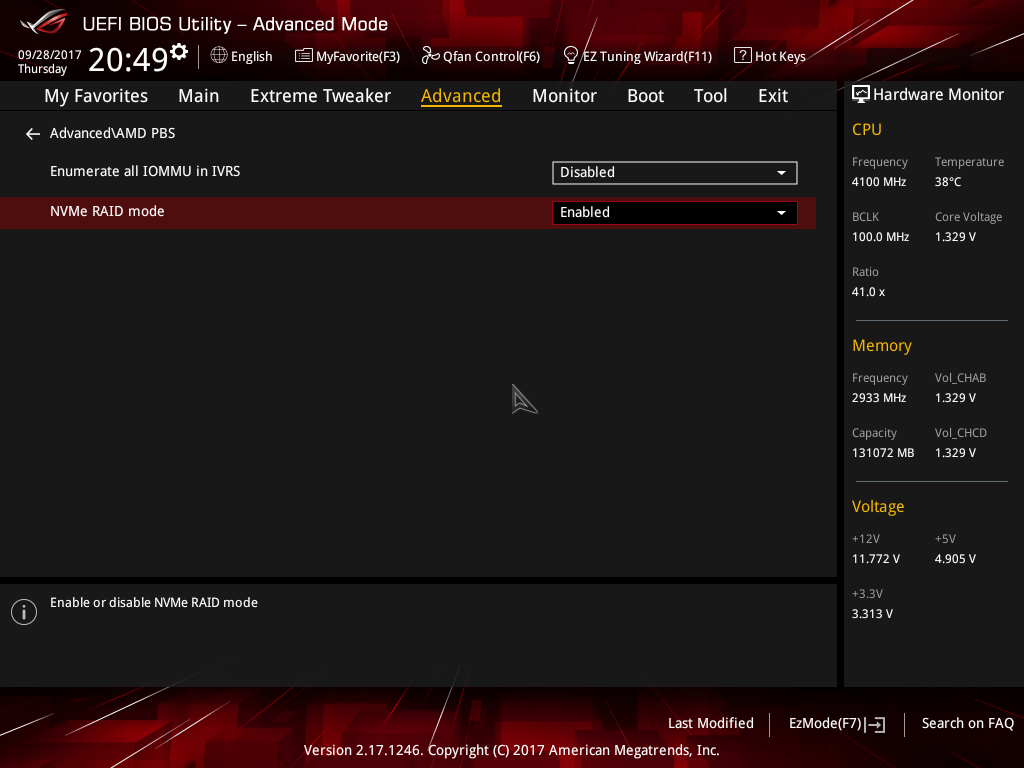
Task: Click the EzMode exit arrow icon
Action: (x=876, y=724)
